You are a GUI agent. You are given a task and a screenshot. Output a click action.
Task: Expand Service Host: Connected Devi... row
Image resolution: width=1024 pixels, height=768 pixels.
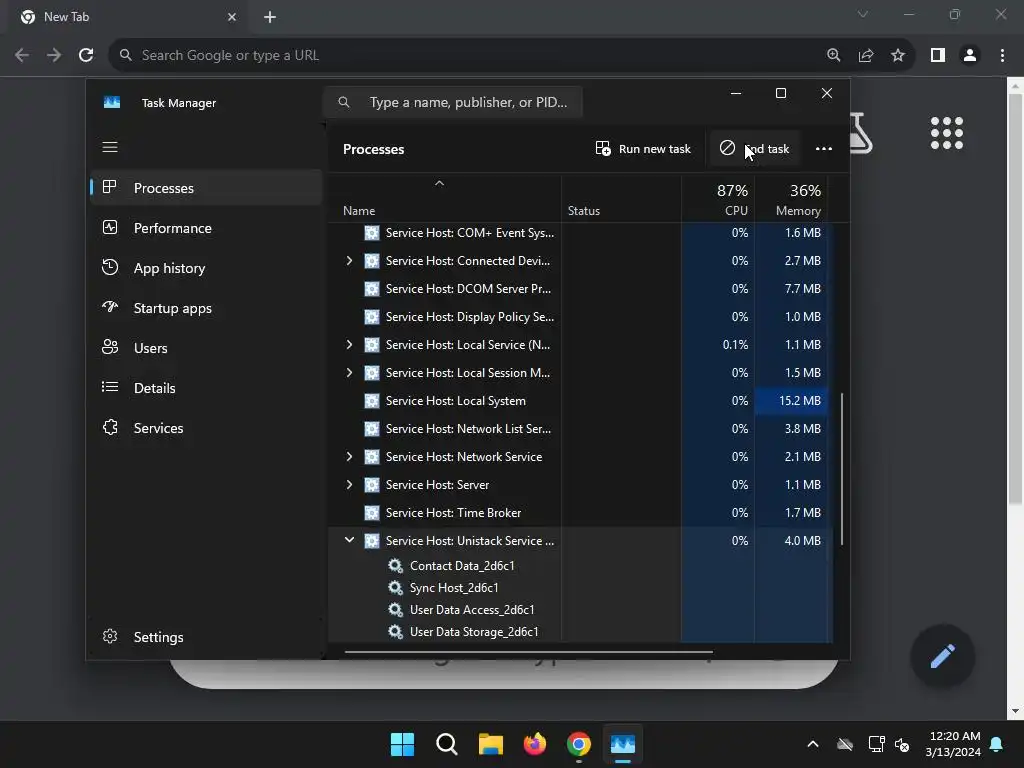[349, 261]
